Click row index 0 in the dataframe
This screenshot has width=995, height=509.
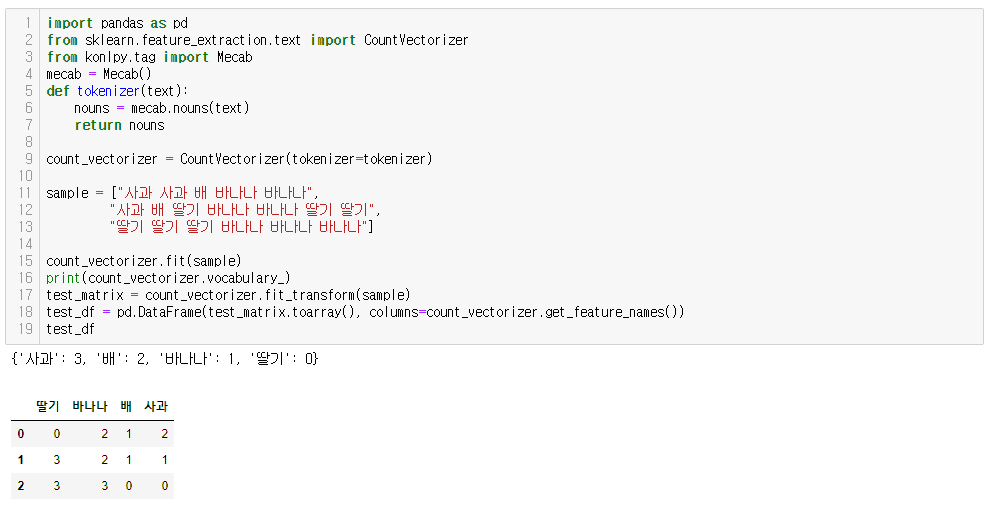pyautogui.click(x=19, y=434)
